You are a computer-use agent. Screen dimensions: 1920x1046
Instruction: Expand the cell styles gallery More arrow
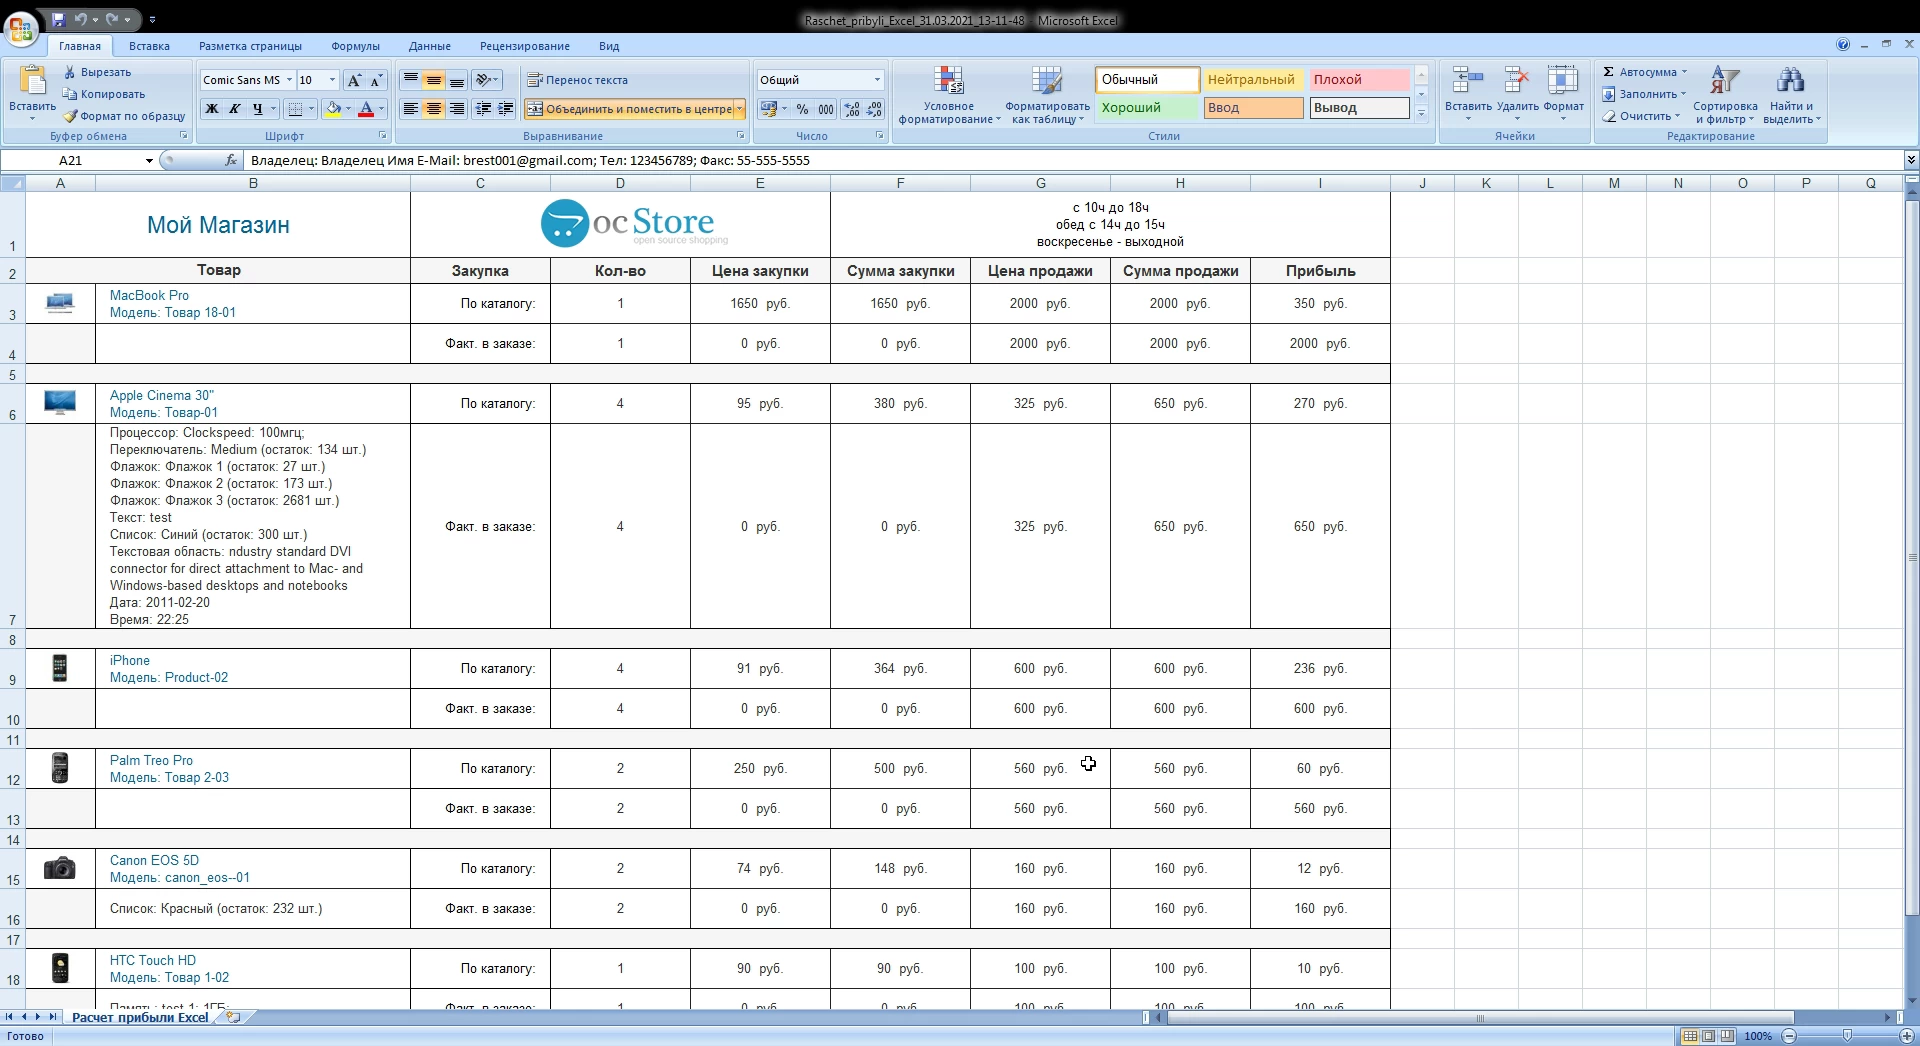[1421, 114]
